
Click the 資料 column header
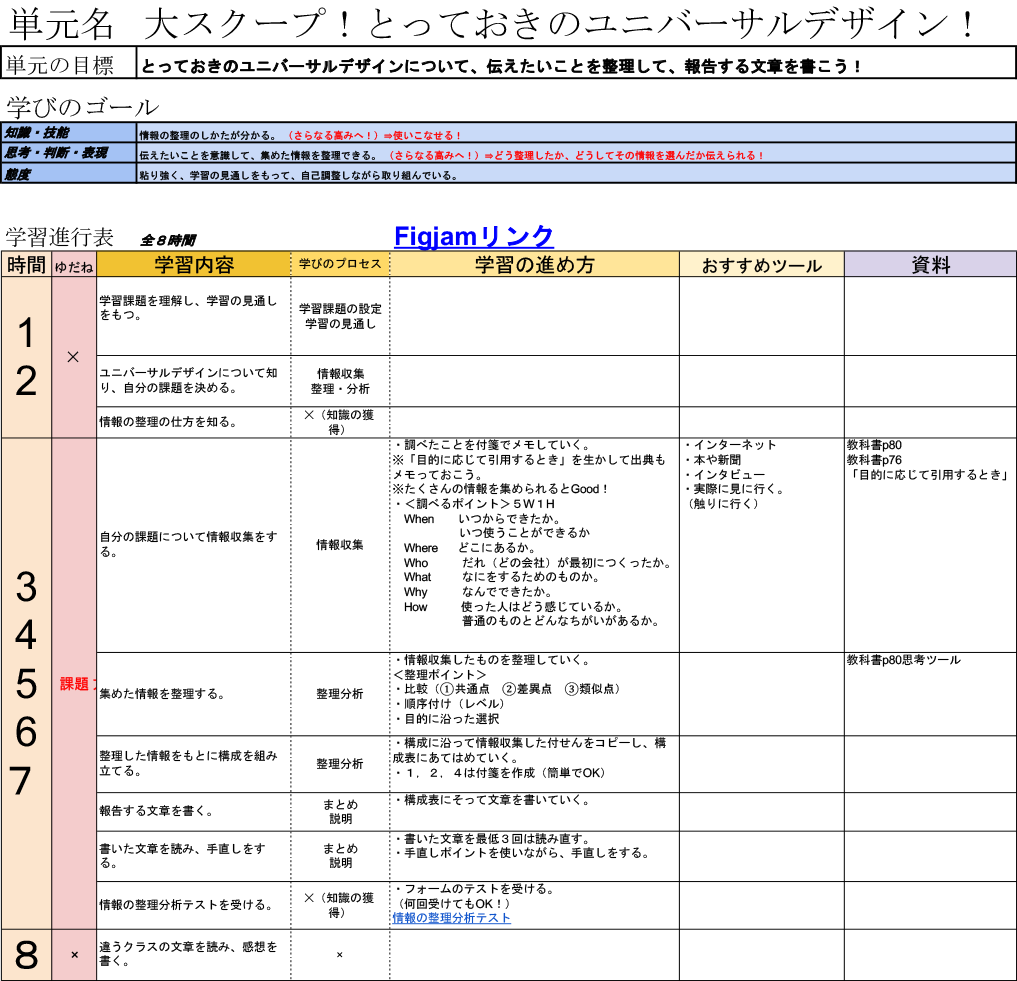[930, 265]
